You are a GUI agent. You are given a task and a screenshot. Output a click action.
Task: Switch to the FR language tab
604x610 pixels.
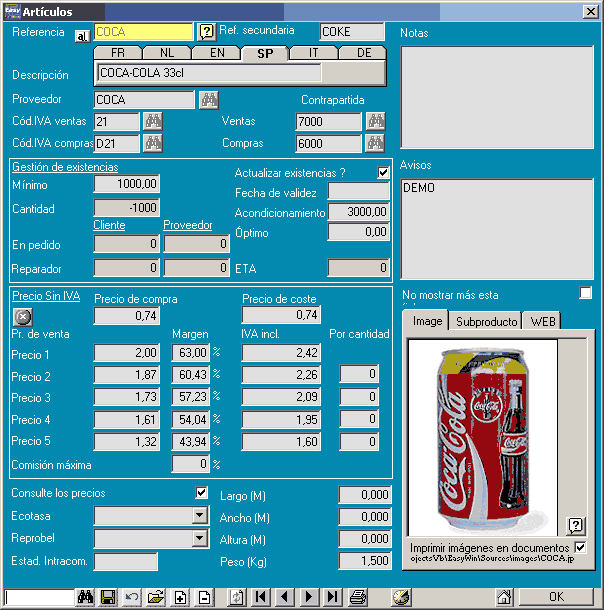pyautogui.click(x=118, y=53)
